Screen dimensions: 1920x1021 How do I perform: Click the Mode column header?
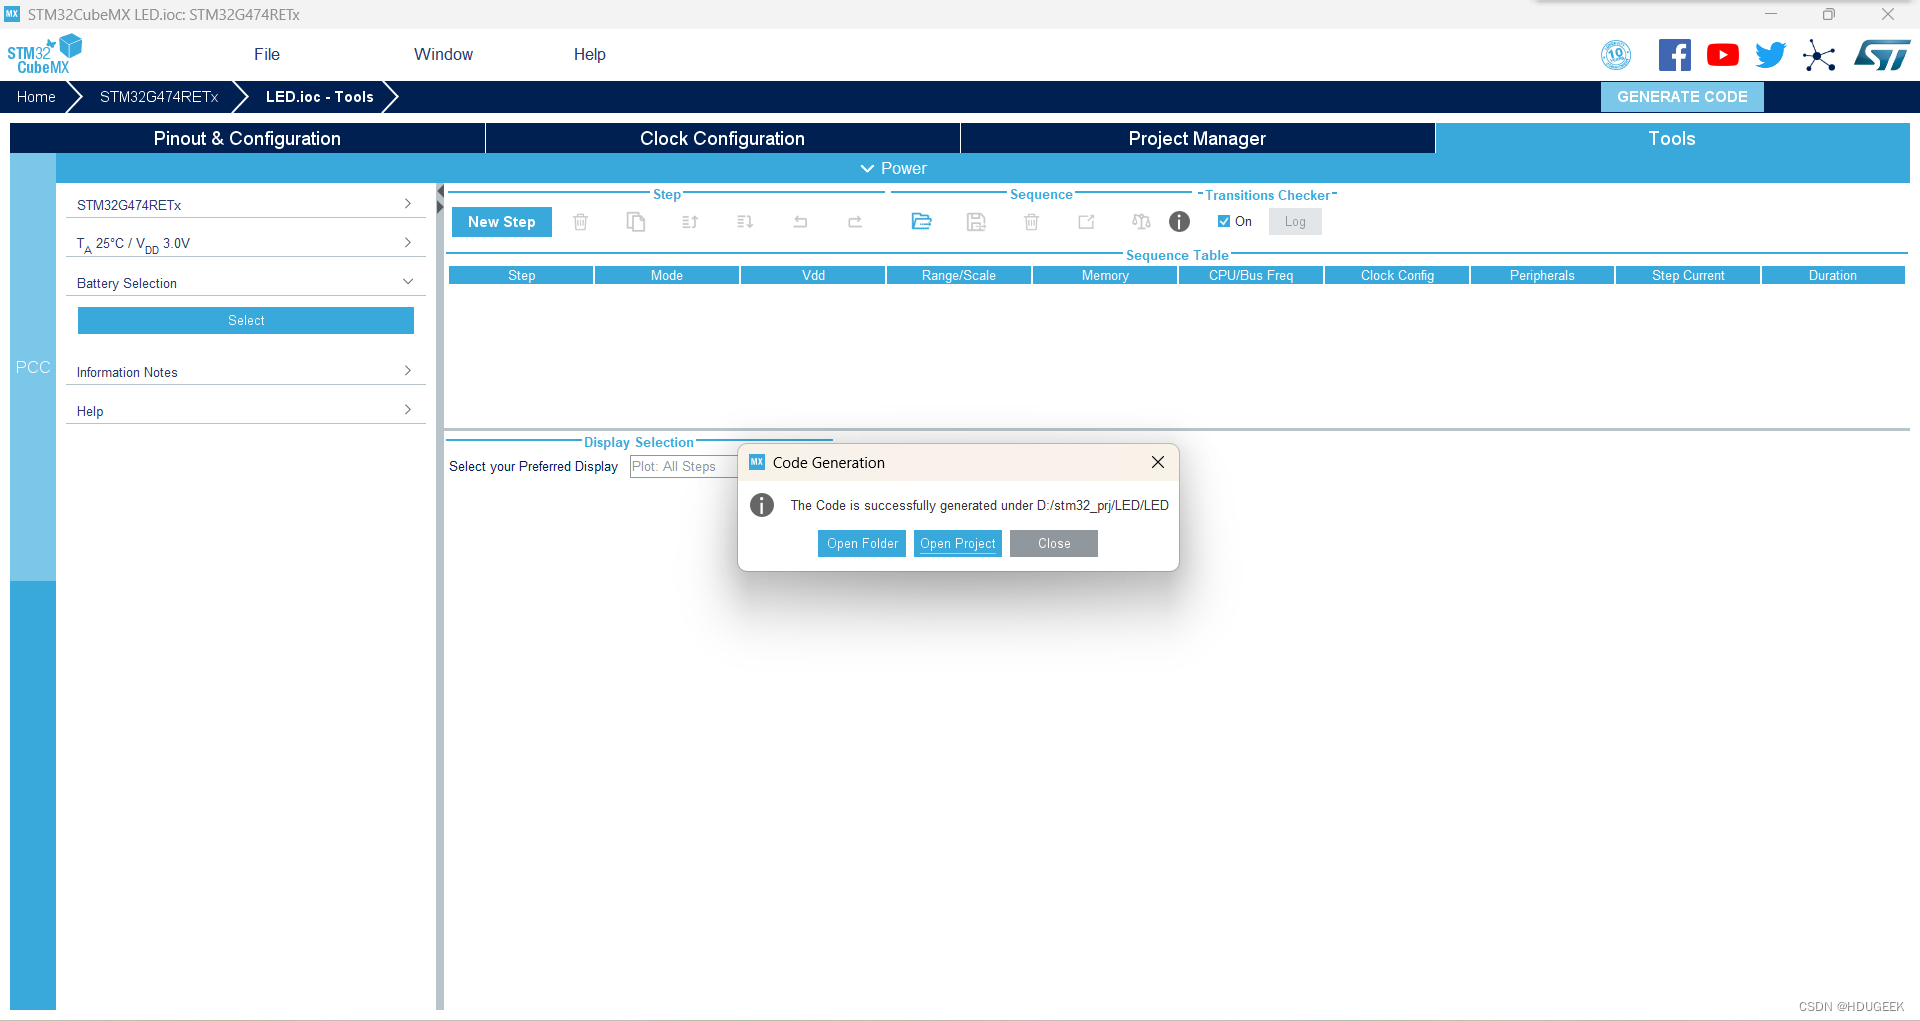point(667,275)
